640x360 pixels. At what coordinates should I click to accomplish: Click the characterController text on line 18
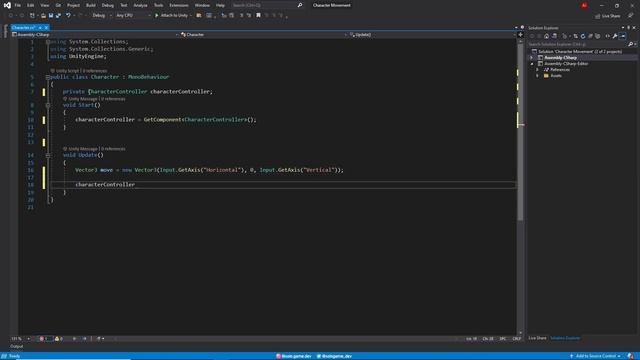105,184
